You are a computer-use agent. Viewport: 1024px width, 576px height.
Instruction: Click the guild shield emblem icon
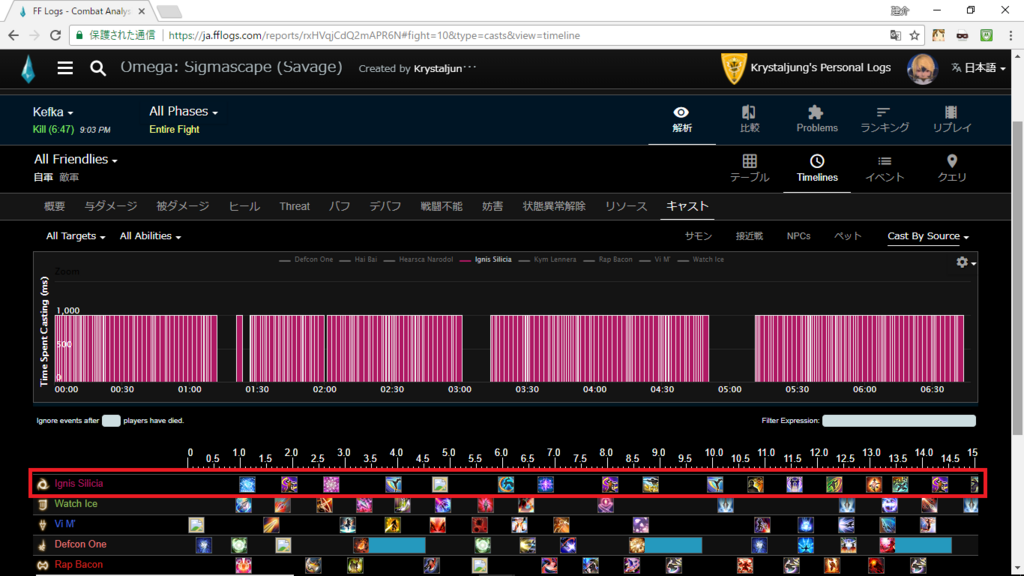pos(733,68)
